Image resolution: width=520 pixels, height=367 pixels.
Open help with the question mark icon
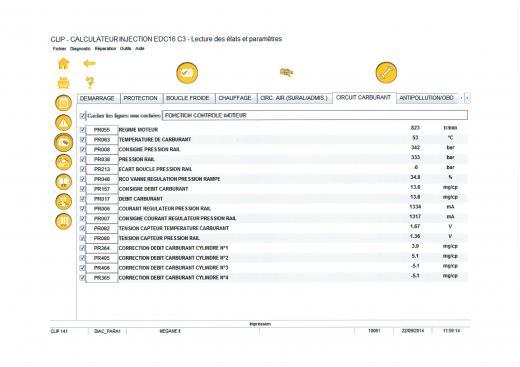[90, 82]
